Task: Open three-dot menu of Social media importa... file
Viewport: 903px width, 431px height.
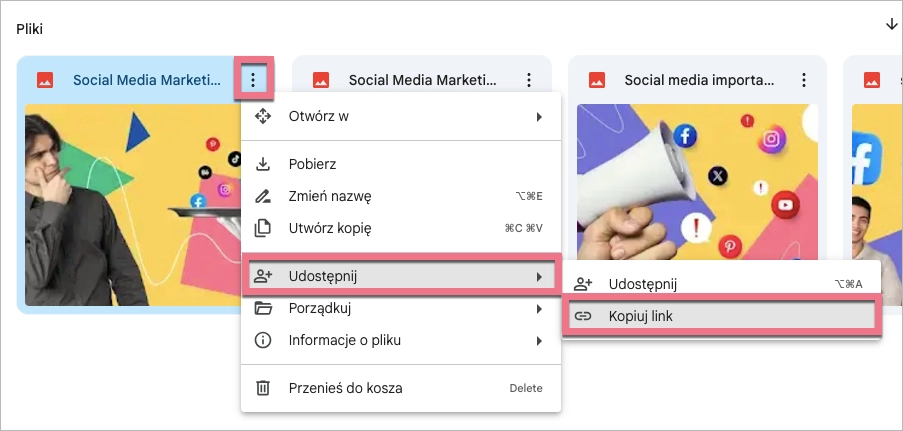Action: 804,80
